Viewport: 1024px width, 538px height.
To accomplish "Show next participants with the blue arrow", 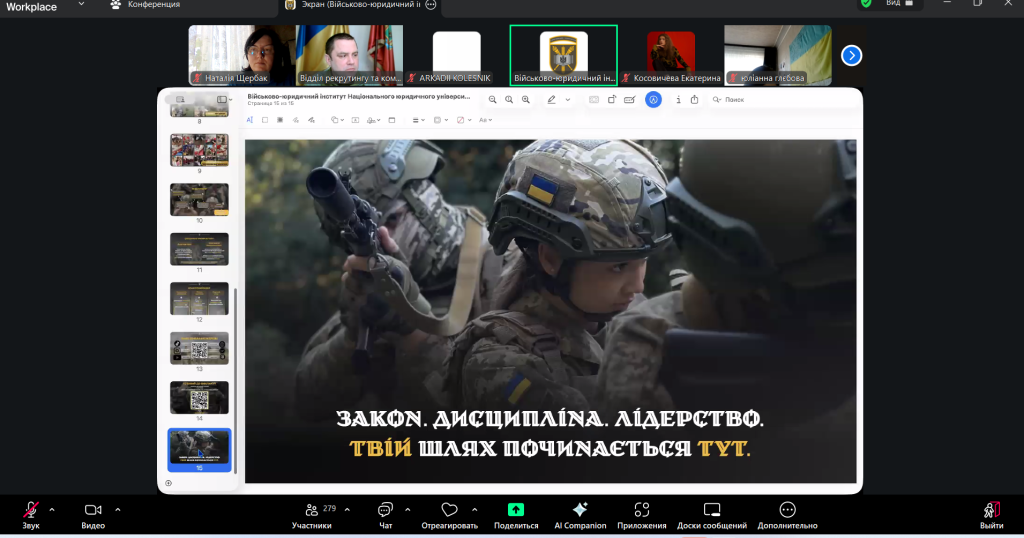I will click(x=851, y=55).
